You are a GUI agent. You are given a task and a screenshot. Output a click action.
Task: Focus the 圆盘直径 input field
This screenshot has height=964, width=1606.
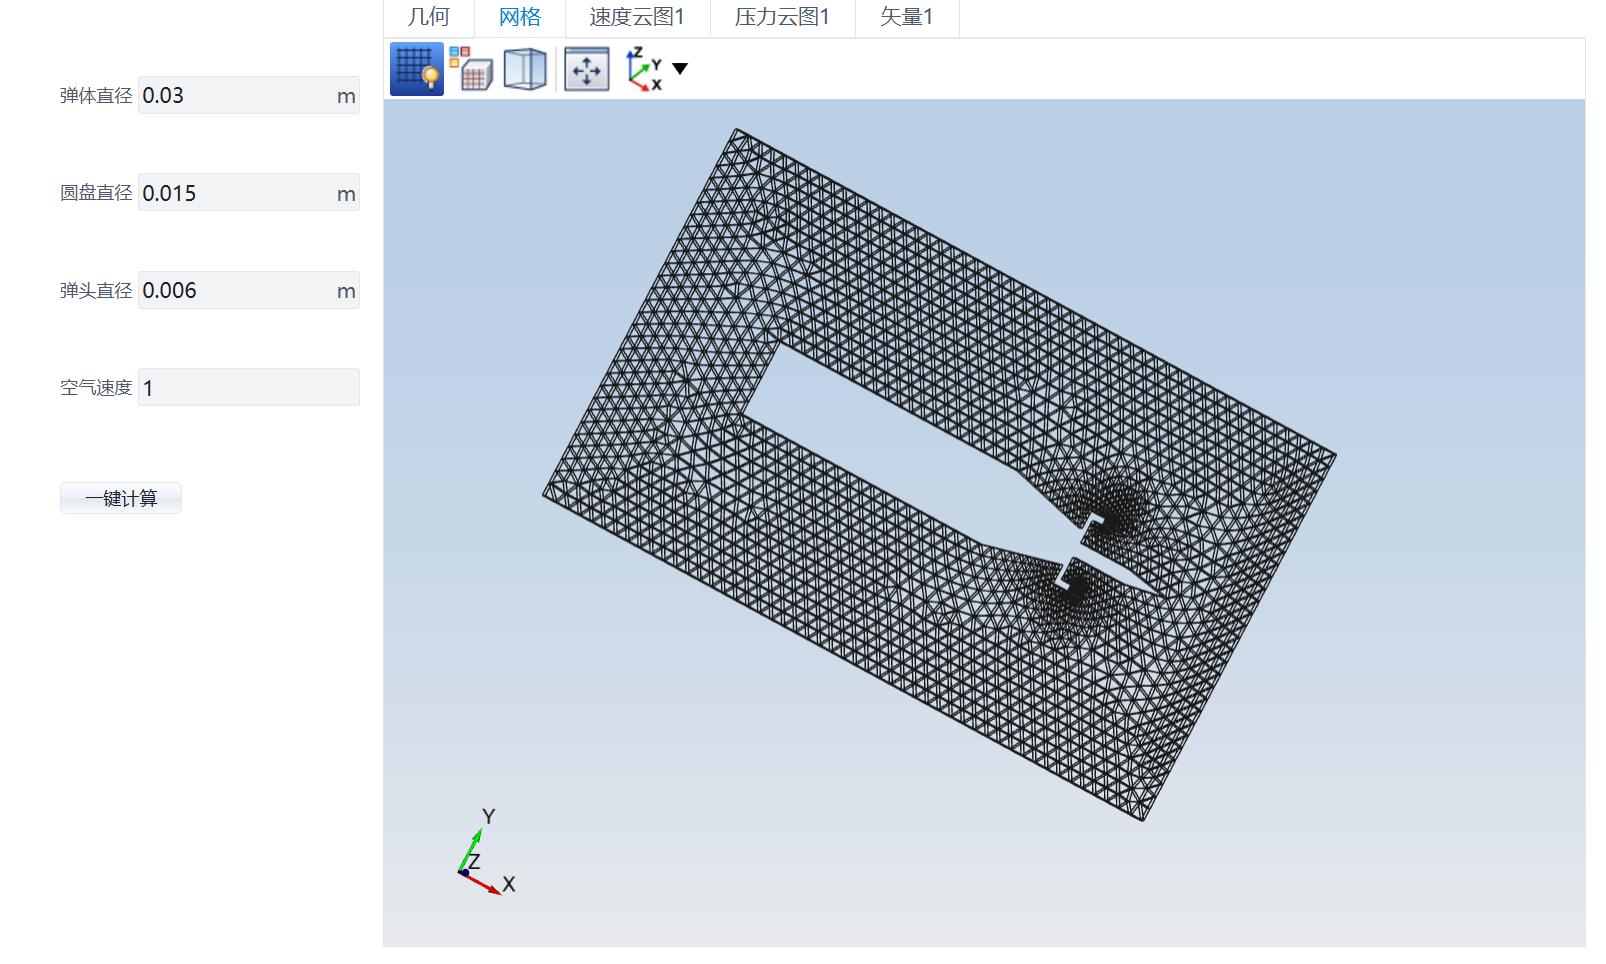tap(249, 192)
